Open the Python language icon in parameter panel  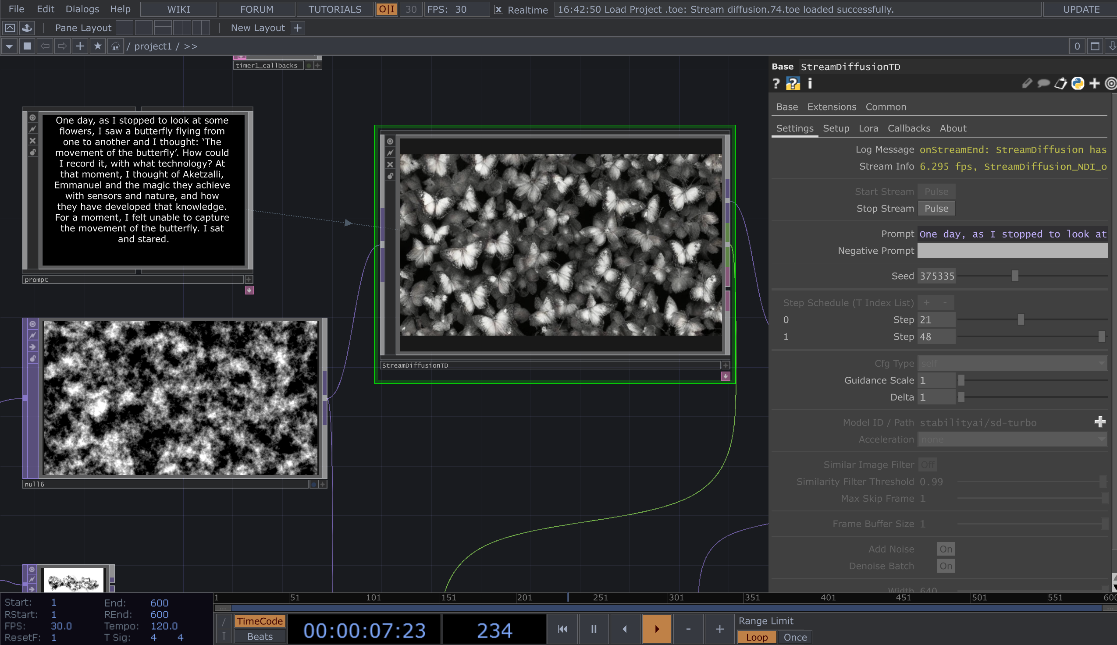[x=1078, y=83]
